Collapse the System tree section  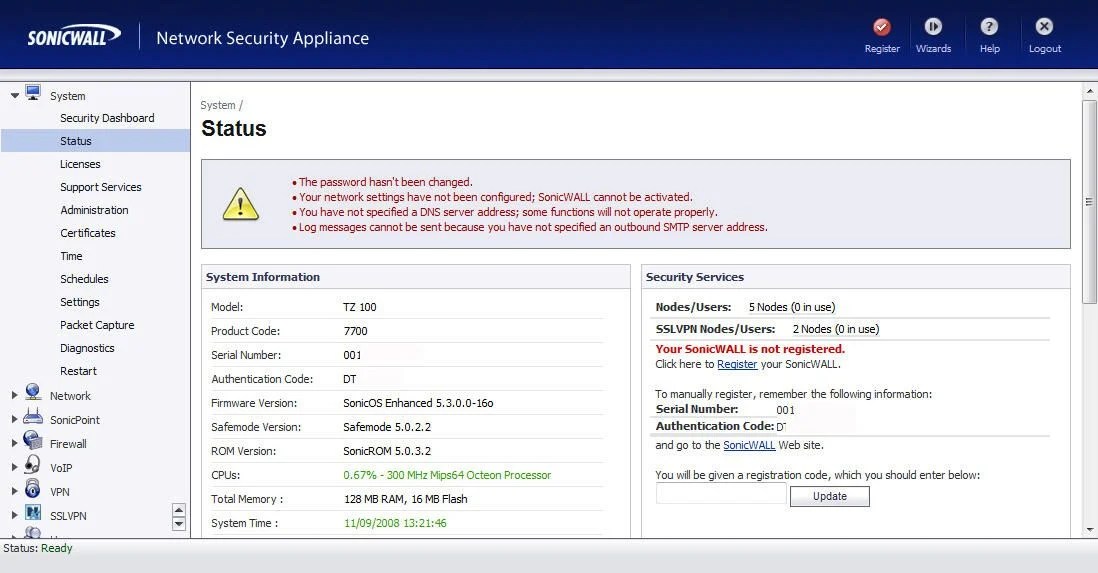(15, 96)
